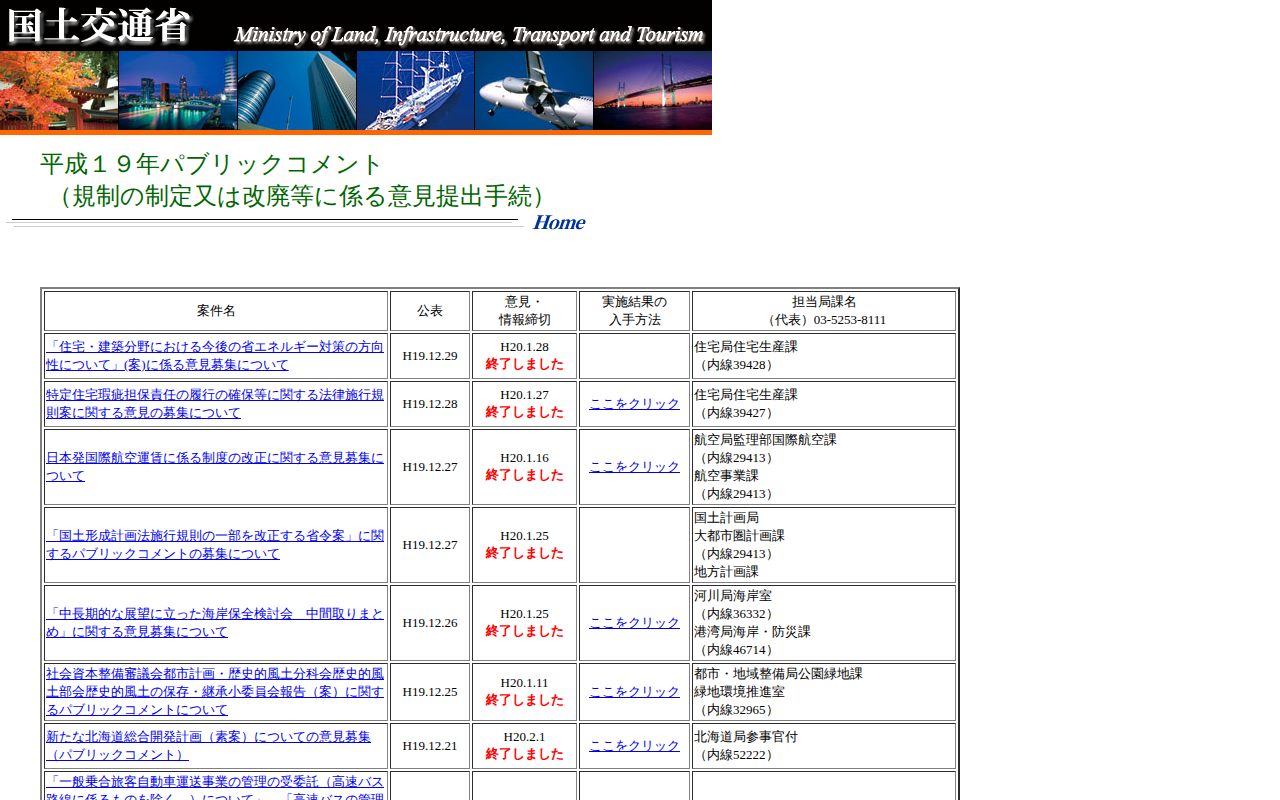The width and height of the screenshot is (1280, 800).
Task: Open the 高速バス路線 管理の受委託 link
Action: coord(213,789)
